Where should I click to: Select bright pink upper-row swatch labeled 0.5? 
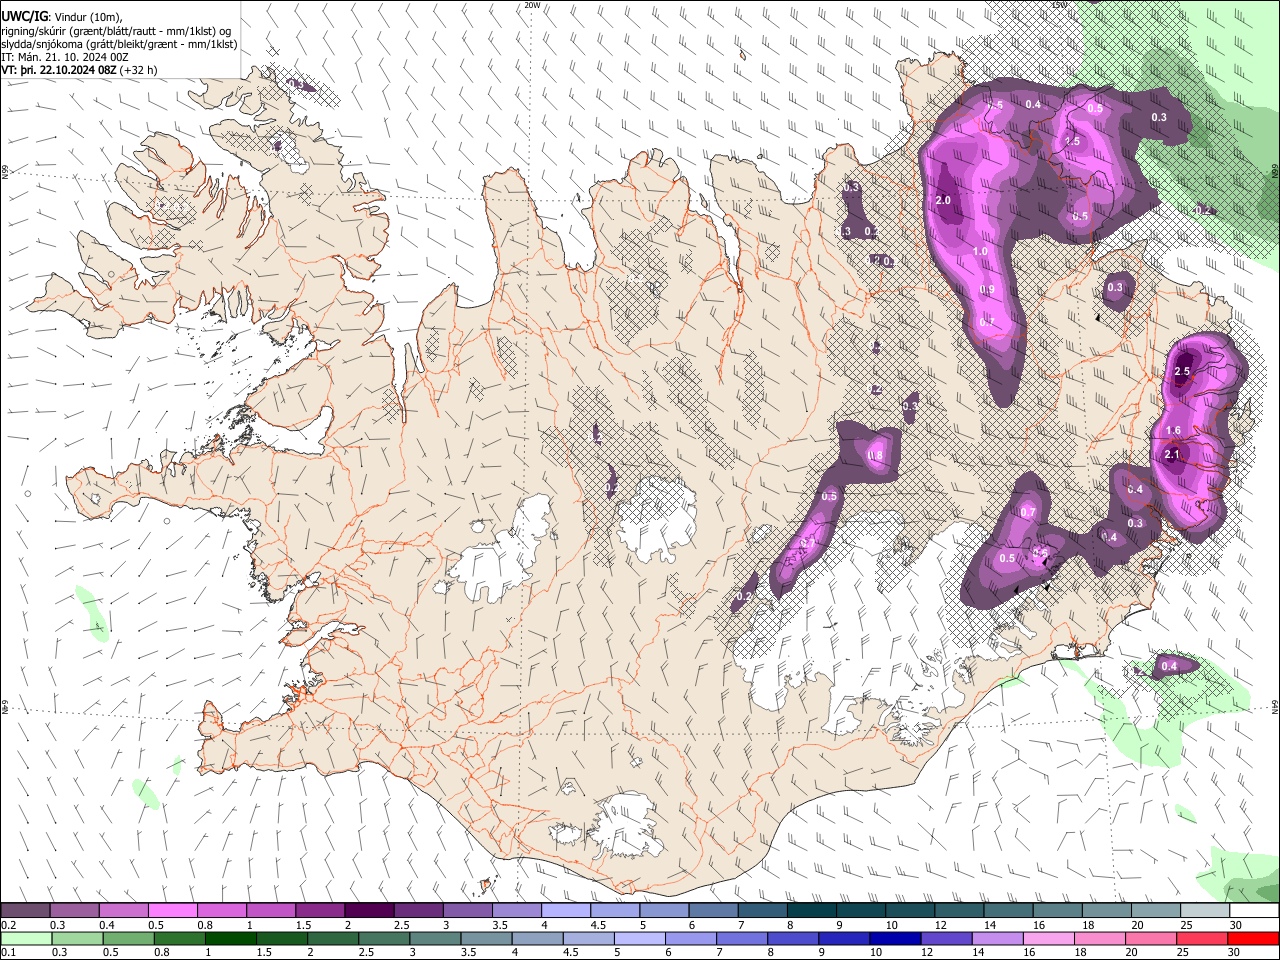[x=172, y=910]
